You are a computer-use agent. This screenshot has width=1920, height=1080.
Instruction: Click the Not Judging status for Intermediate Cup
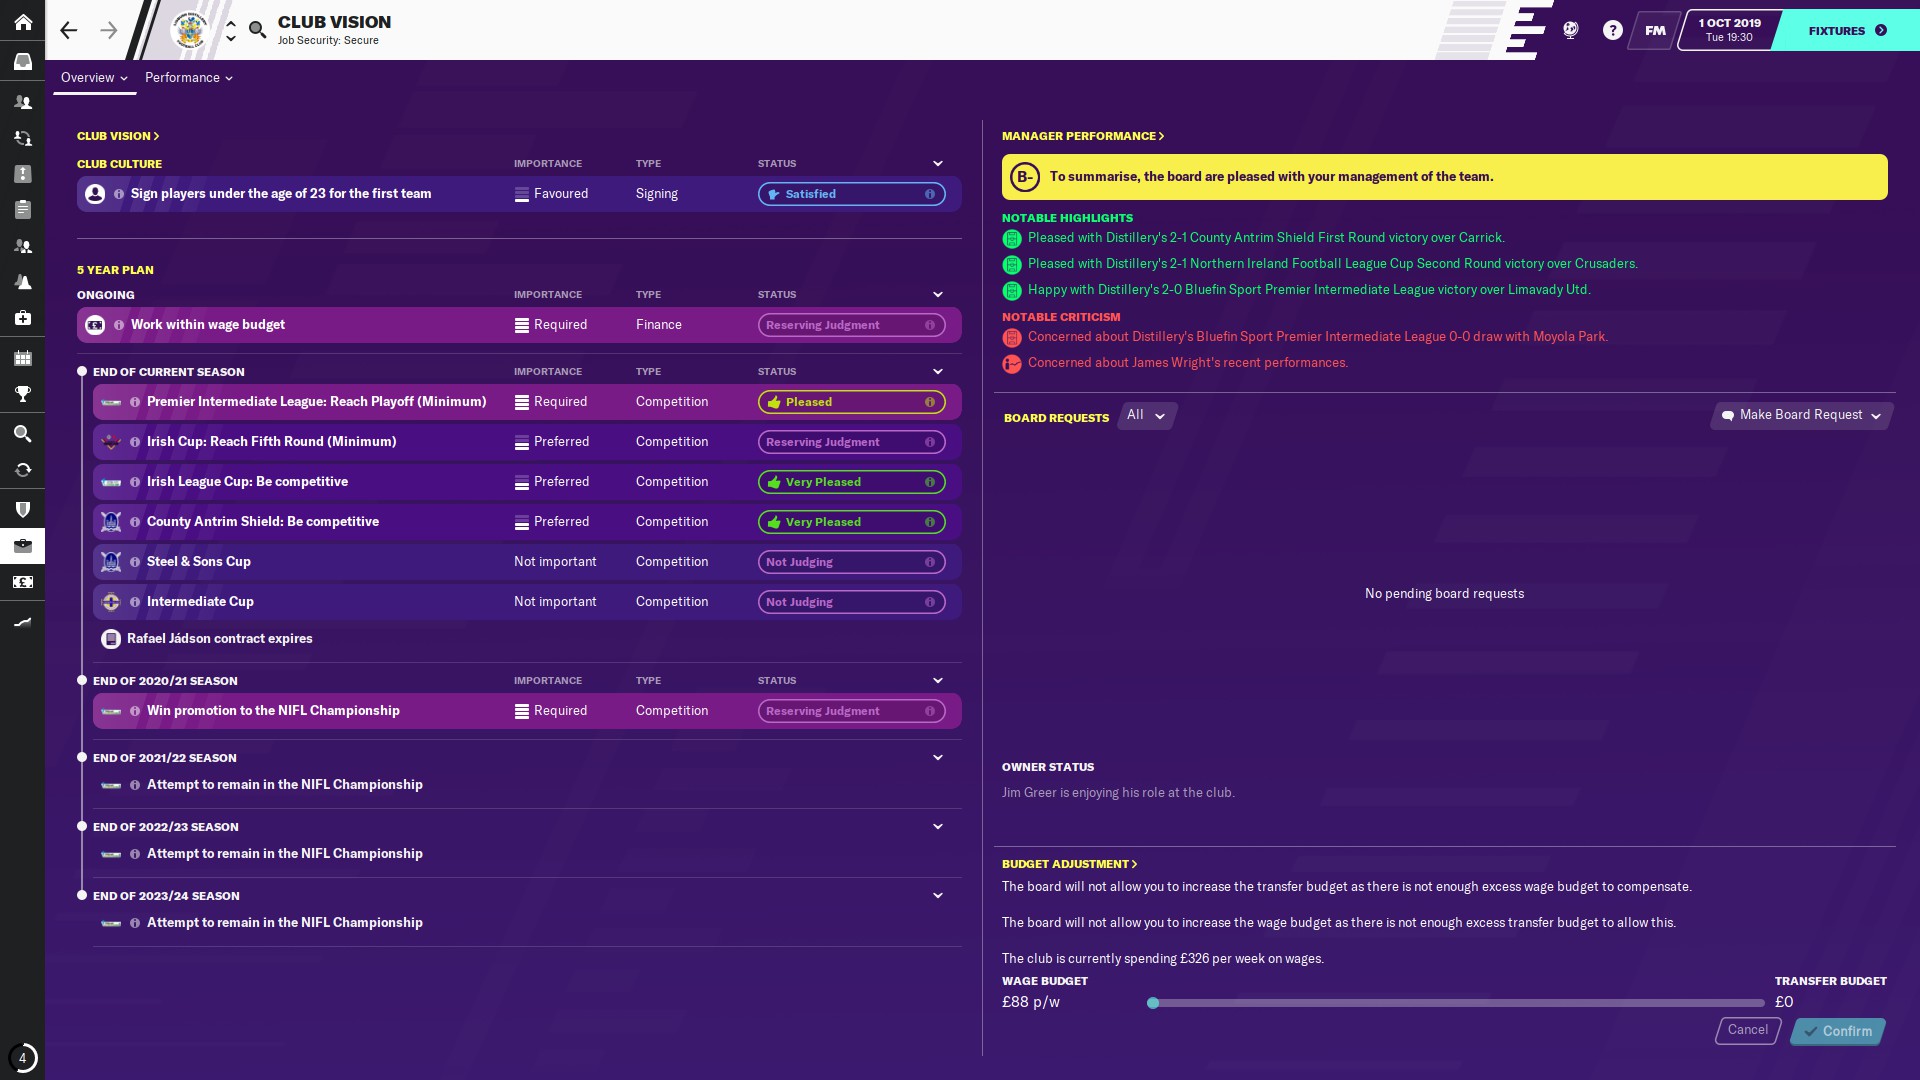click(x=851, y=602)
